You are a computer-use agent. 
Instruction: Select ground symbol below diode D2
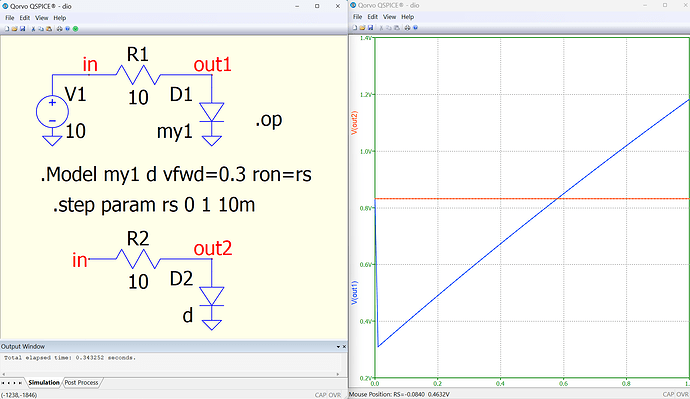point(212,325)
